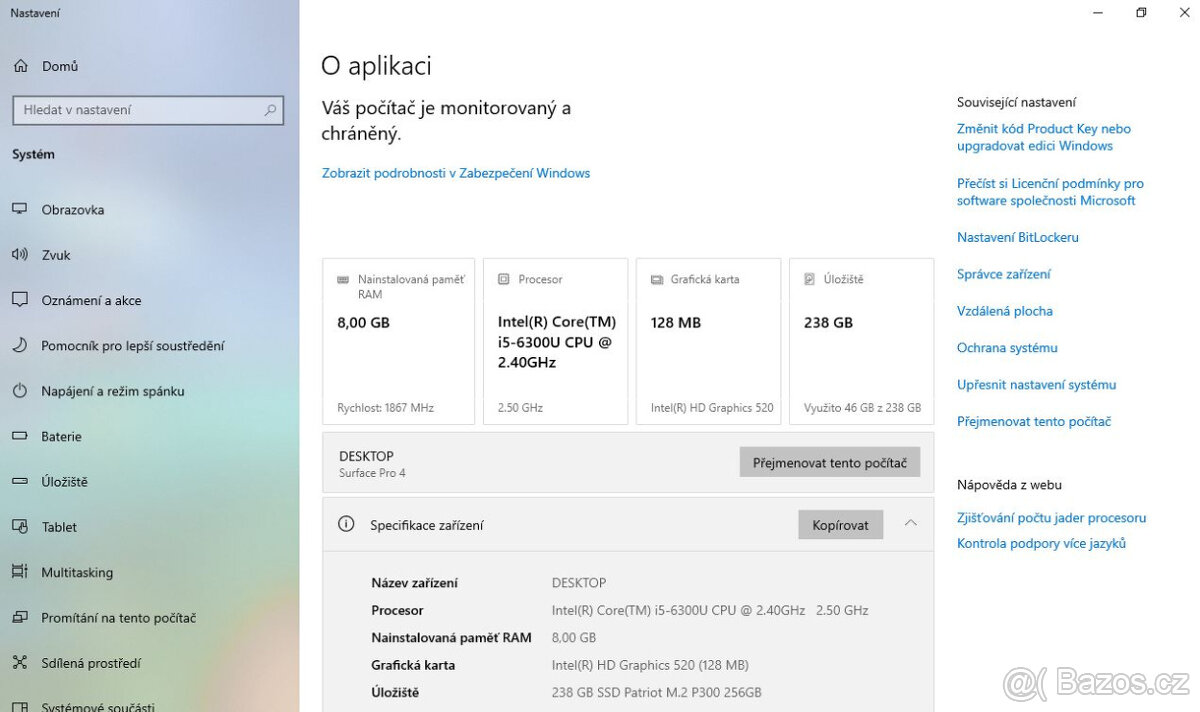Open Napájení a režim spánku power icon
Screen dimensions: 1200x712
coord(20,391)
